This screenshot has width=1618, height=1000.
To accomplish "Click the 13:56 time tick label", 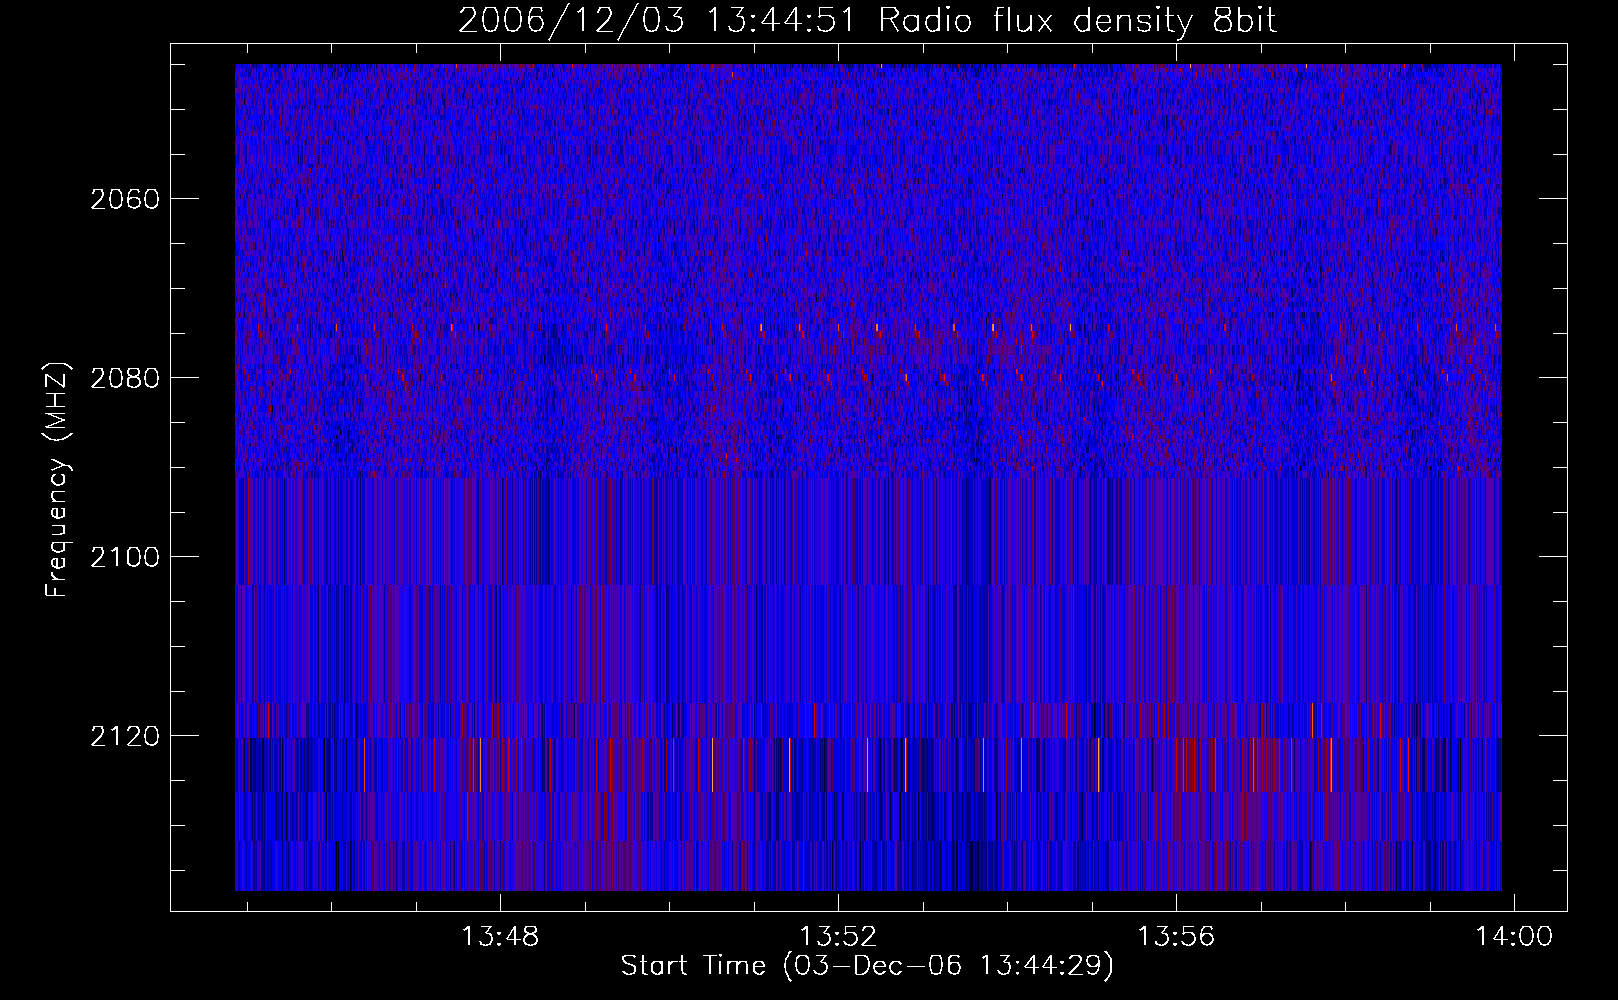I will click(1176, 937).
